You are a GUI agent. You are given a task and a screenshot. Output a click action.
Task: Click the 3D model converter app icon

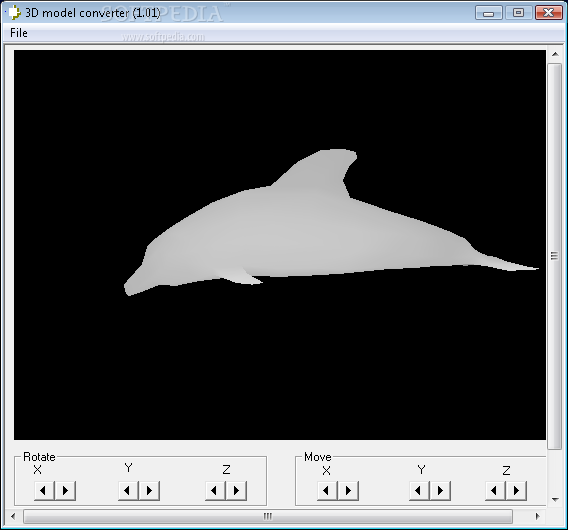[14, 13]
